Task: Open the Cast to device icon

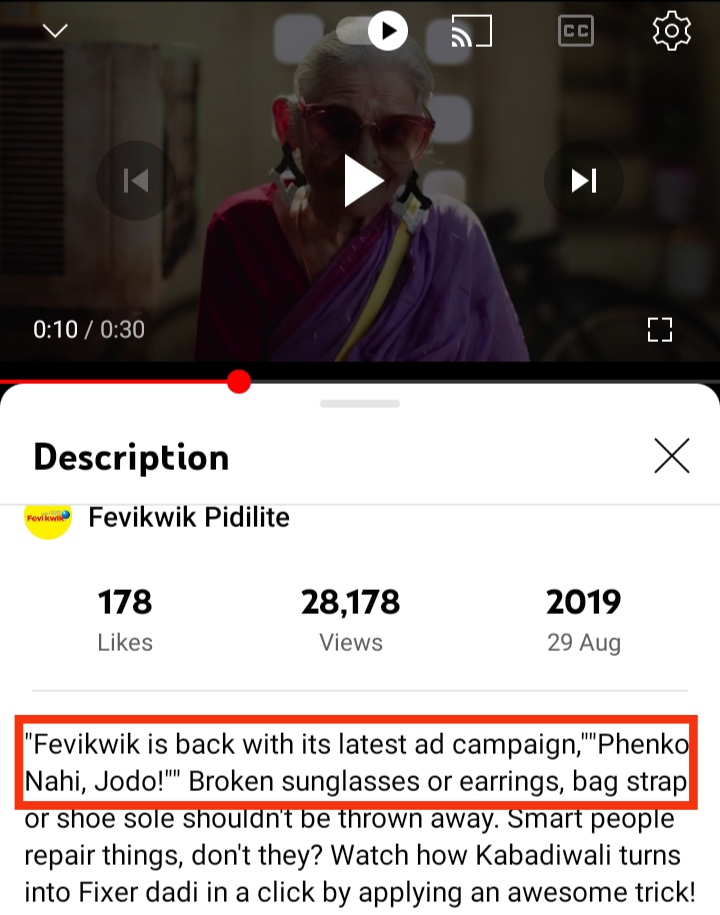Action: coord(471,30)
